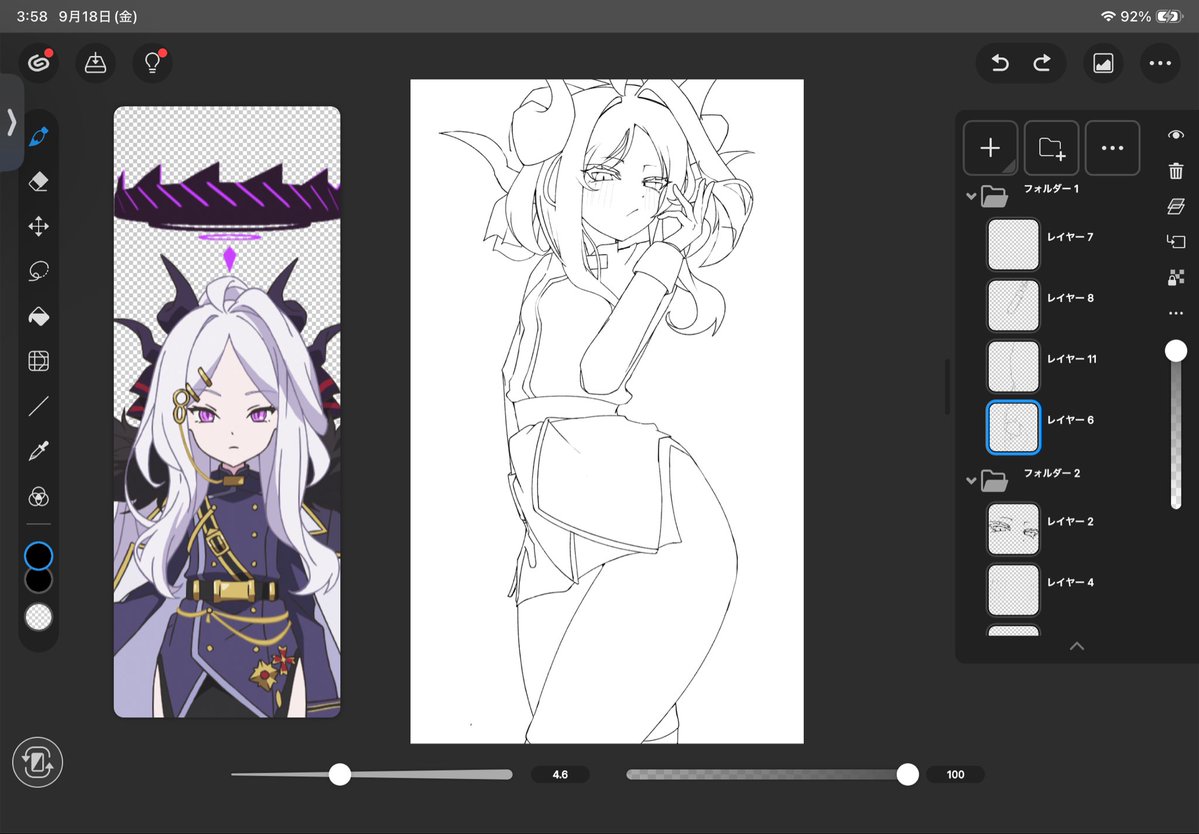
Task: Tap the battery indicator in status bar
Action: (x=1169, y=16)
